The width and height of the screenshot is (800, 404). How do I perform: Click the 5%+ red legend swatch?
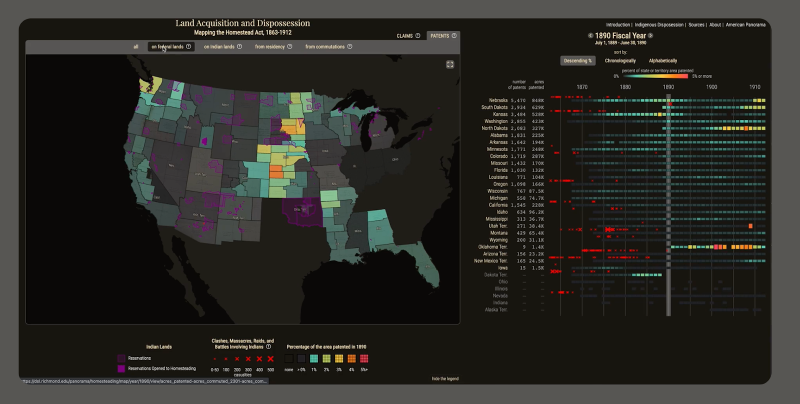click(364, 359)
